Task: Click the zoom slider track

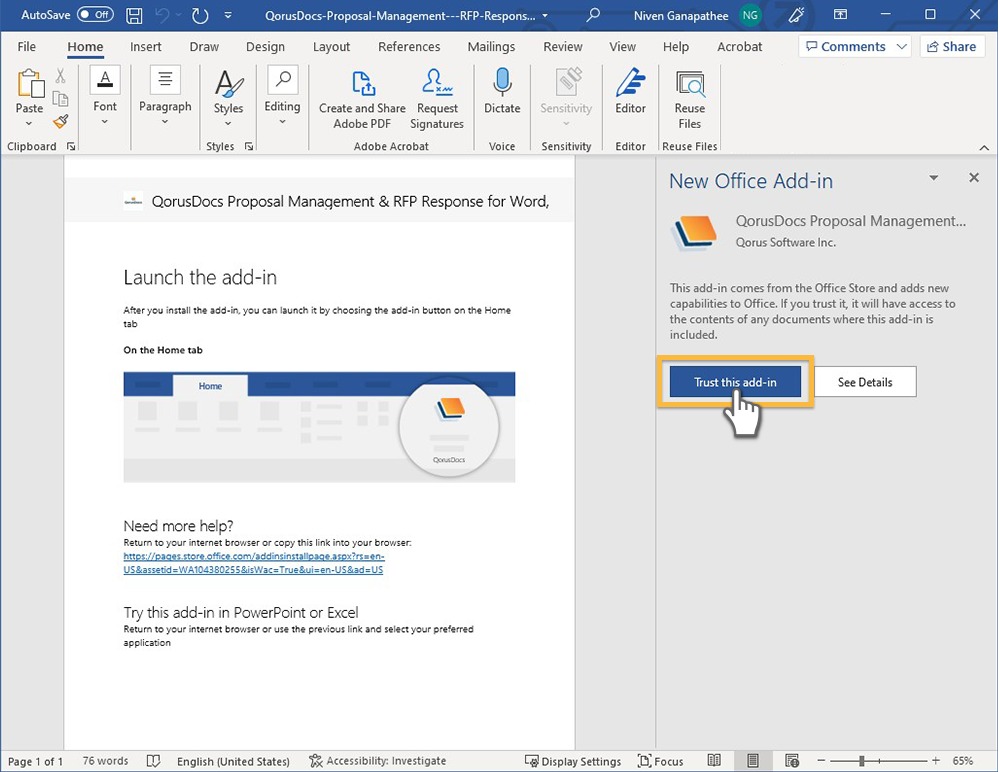Action: click(878, 761)
